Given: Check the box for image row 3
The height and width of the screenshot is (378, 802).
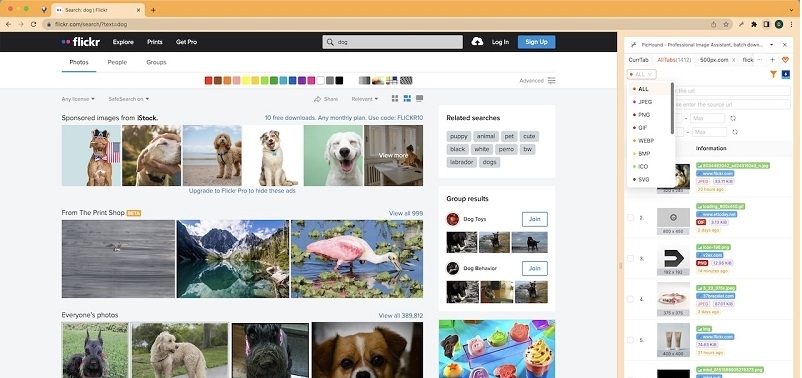Looking at the screenshot, I should coord(630,258).
